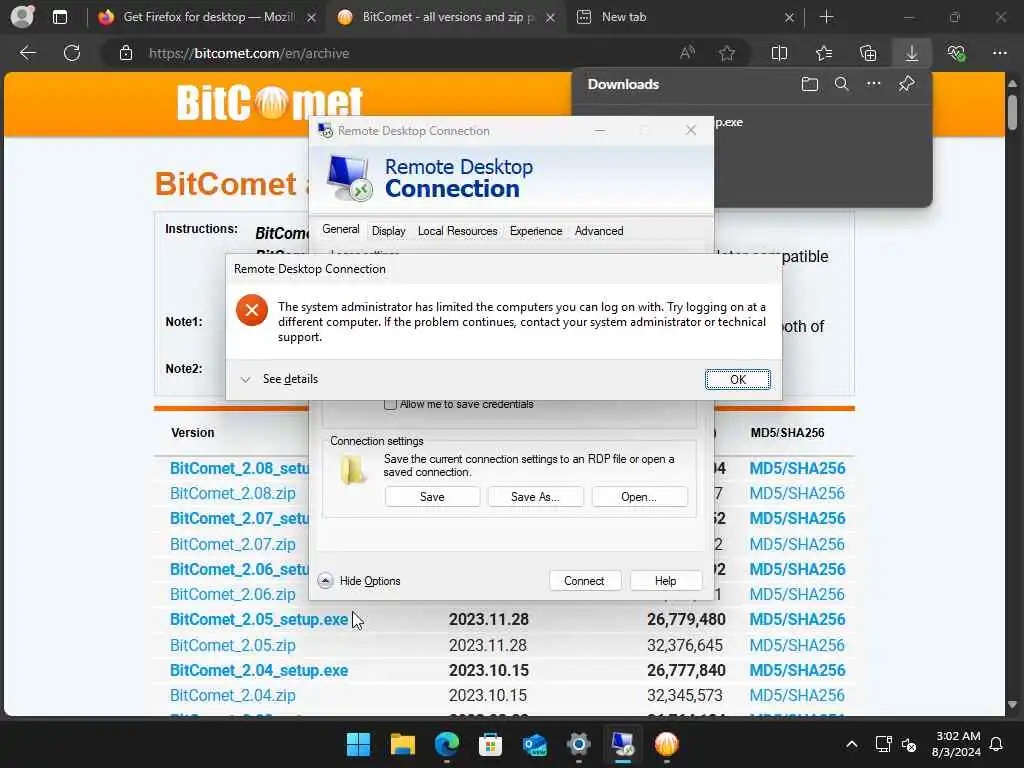Switch to the Display tab
The width and height of the screenshot is (1024, 768).
[389, 231]
